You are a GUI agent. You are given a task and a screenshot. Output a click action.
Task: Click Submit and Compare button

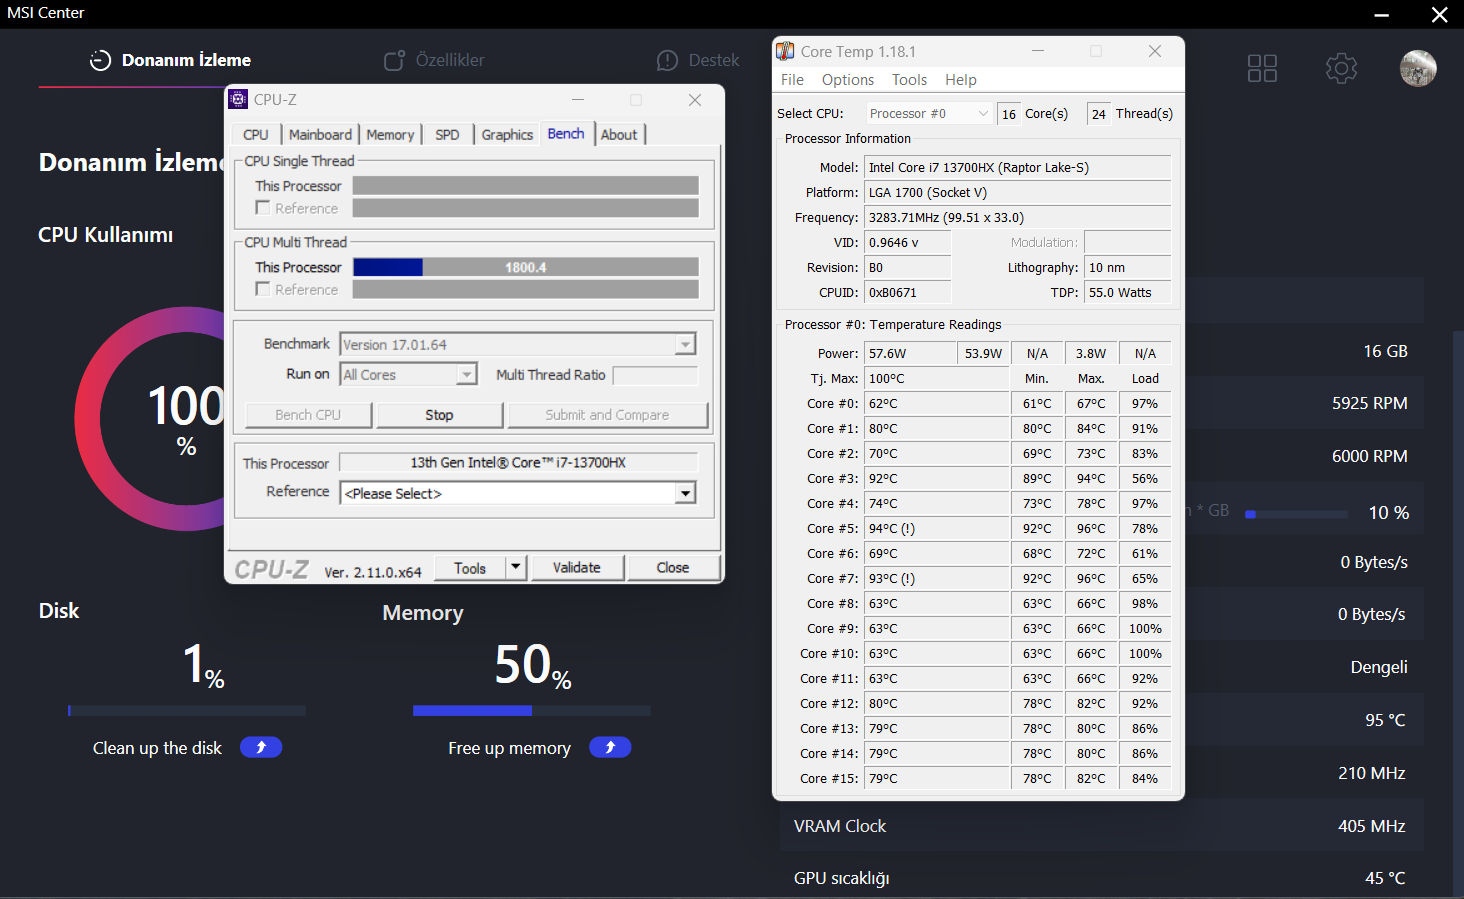tap(607, 415)
